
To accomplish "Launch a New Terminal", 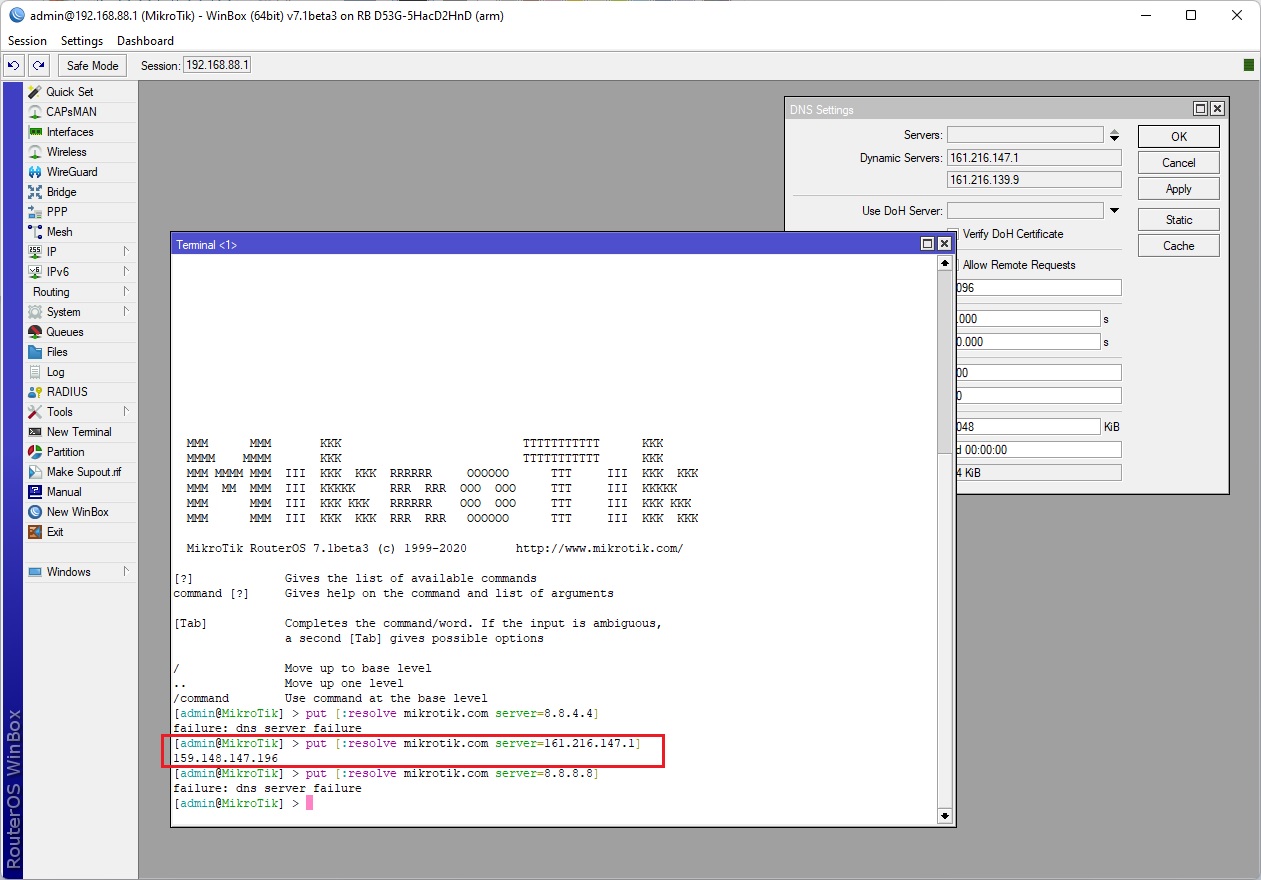I will pos(79,432).
